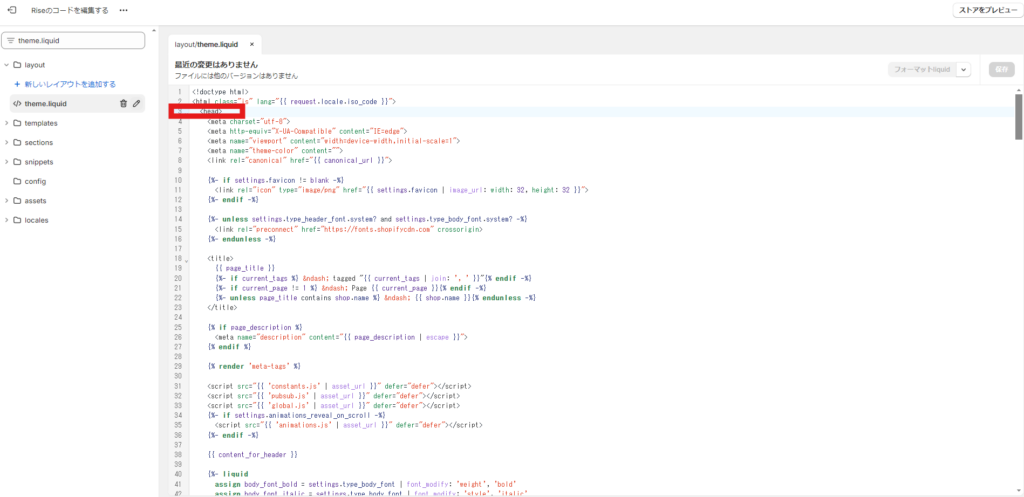Viewport: 1024px width, 497px height.
Task: Fold the title block at line 18
Action: click(x=187, y=259)
